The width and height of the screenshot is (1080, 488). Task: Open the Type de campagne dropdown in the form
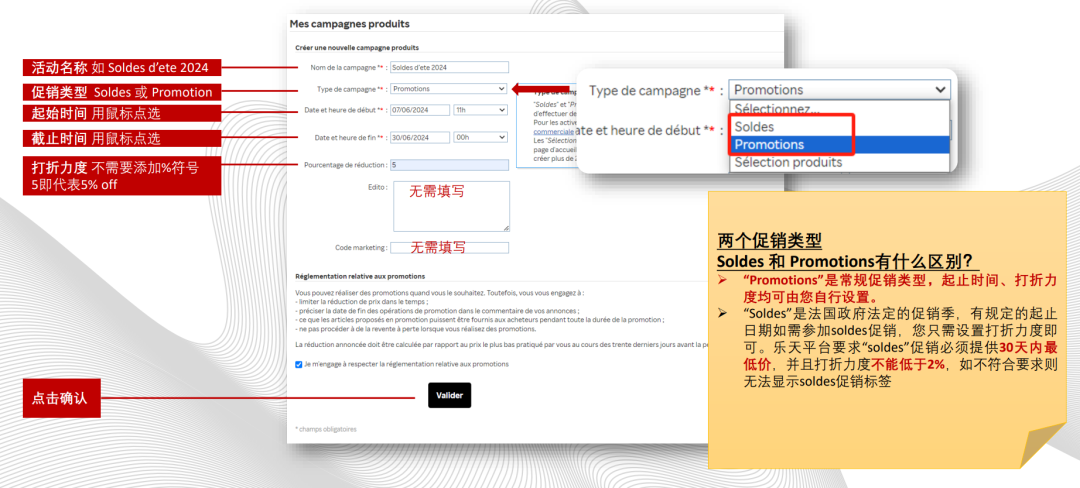click(448, 89)
